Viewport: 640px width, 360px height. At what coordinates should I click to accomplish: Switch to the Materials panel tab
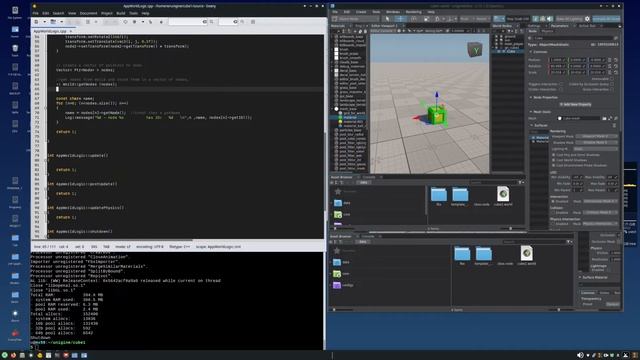[338, 26]
